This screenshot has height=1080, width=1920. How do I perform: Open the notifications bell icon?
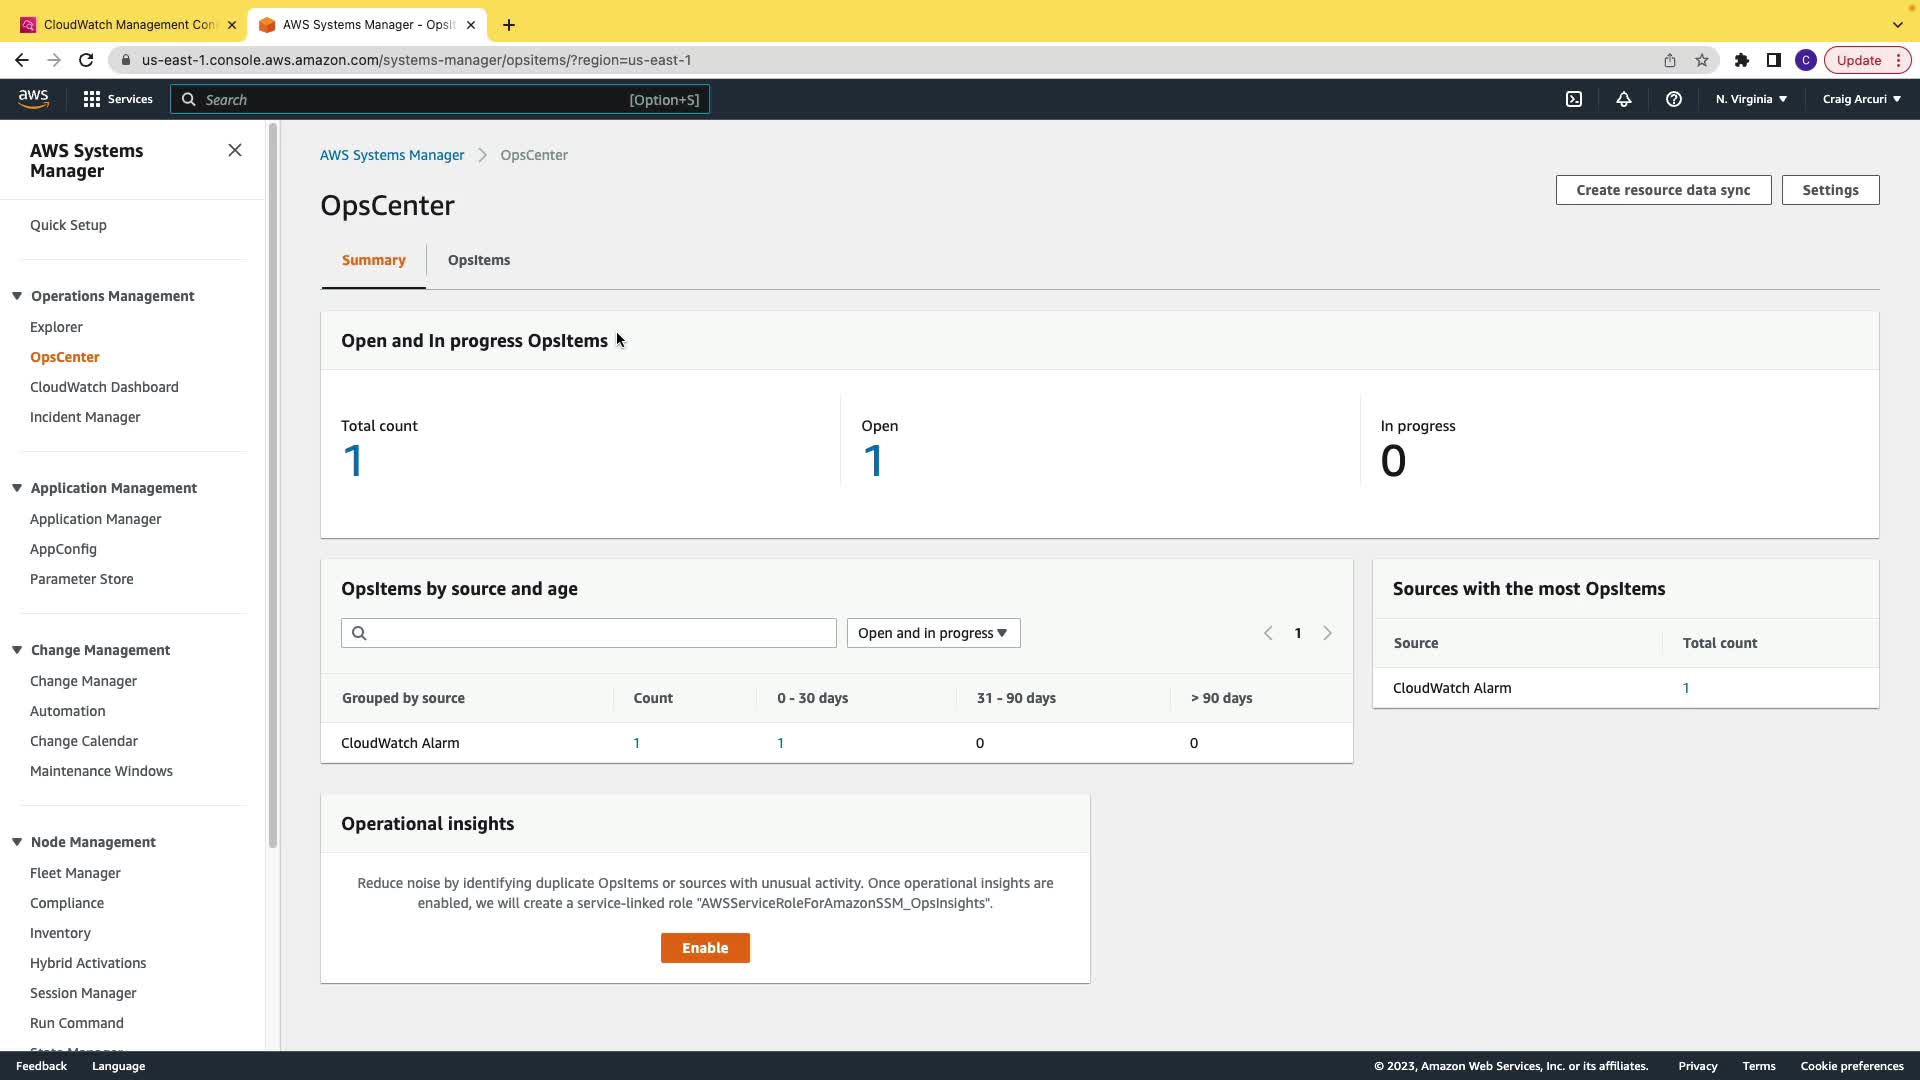[1624, 99]
